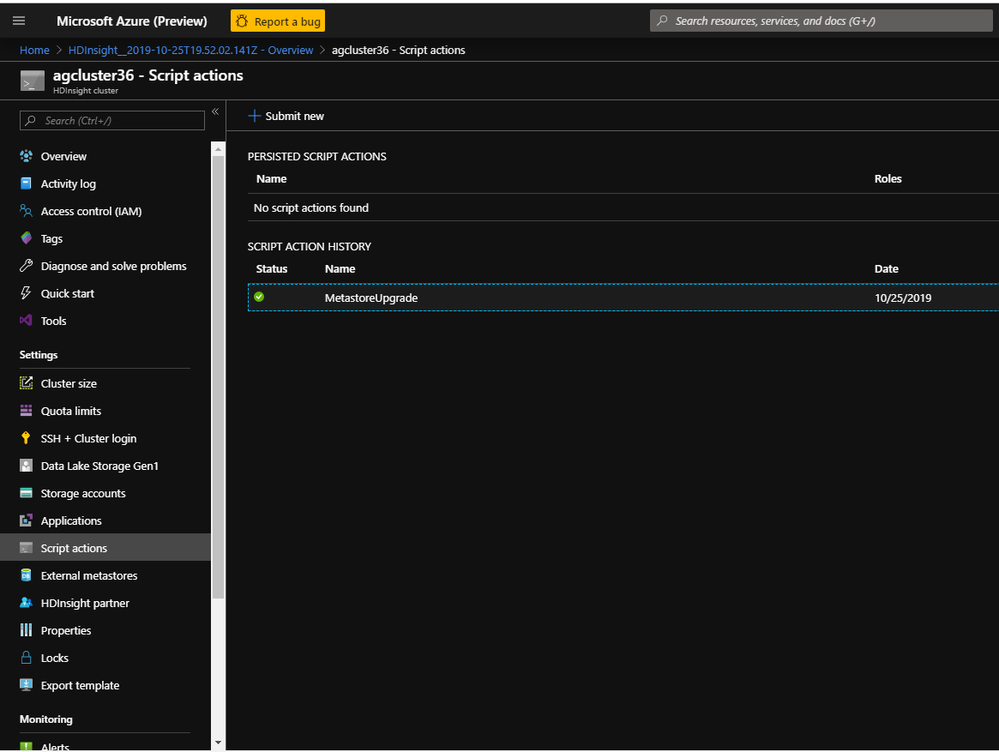Click the Status column header in history
The image size is (999, 752).
271,268
